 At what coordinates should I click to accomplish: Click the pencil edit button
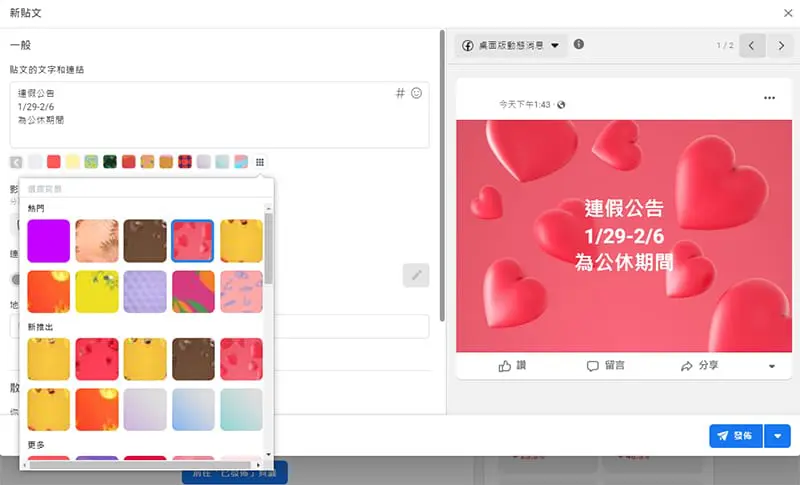pyautogui.click(x=416, y=275)
